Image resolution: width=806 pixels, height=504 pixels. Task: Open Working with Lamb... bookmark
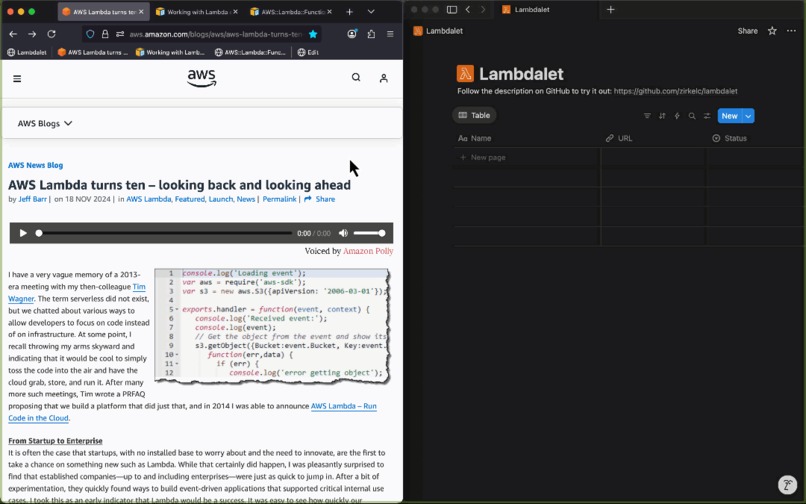point(170,52)
